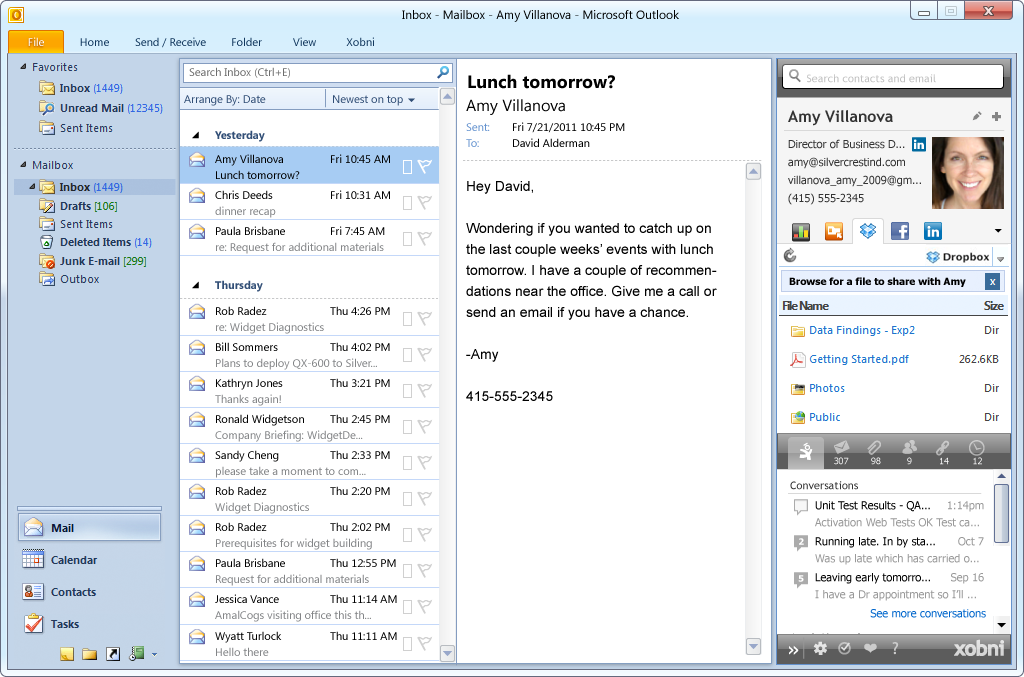Image resolution: width=1024 pixels, height=677 pixels.
Task: Open the Home ribbon tab
Action: [x=95, y=42]
